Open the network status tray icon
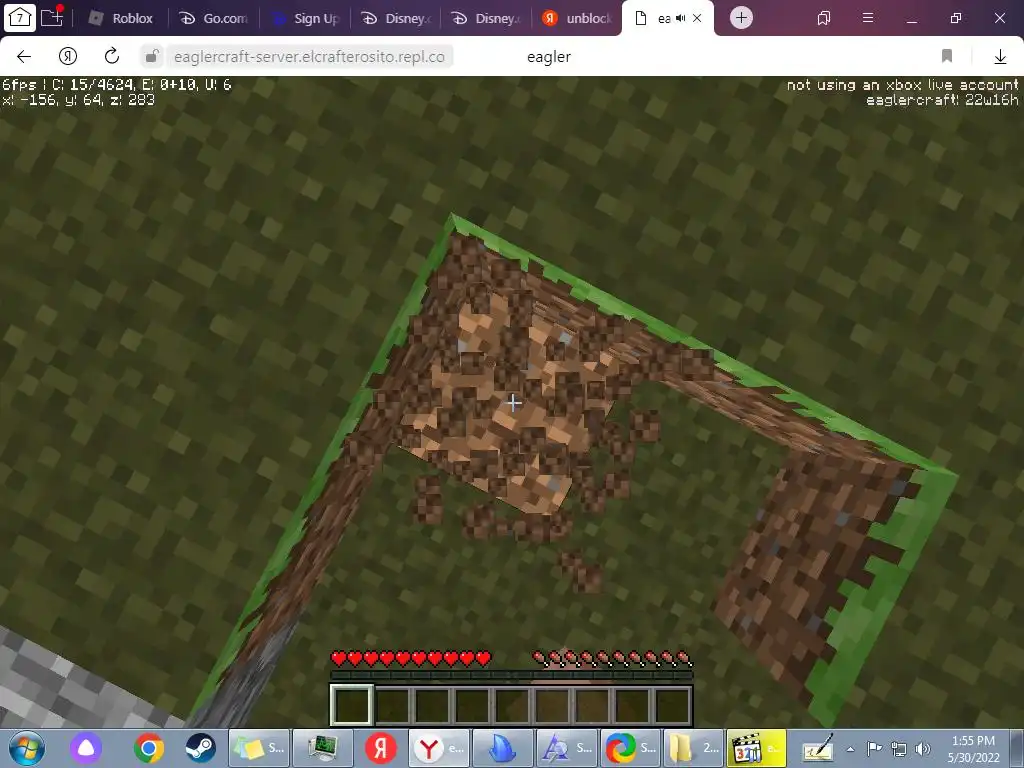The height and width of the screenshot is (768, 1024). 899,749
